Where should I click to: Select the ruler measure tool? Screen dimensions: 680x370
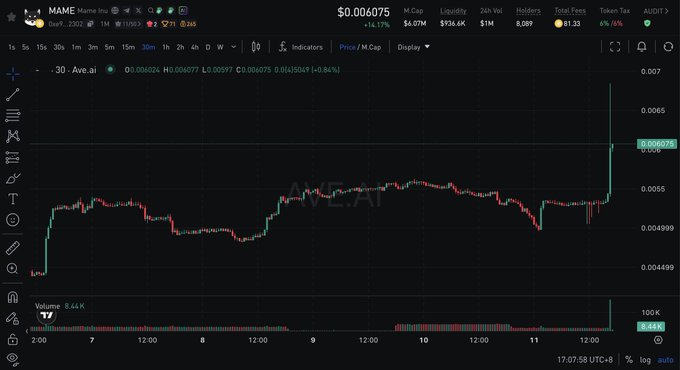click(13, 248)
